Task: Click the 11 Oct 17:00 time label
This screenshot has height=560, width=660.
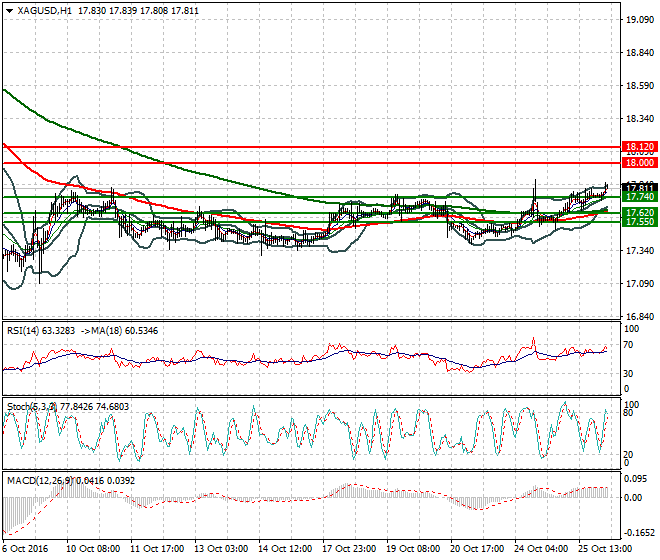Action: point(157,549)
